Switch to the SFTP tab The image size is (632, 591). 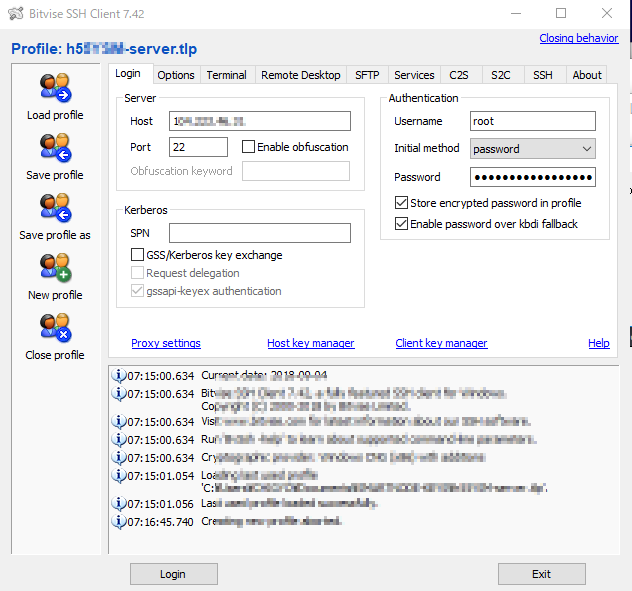(x=366, y=75)
